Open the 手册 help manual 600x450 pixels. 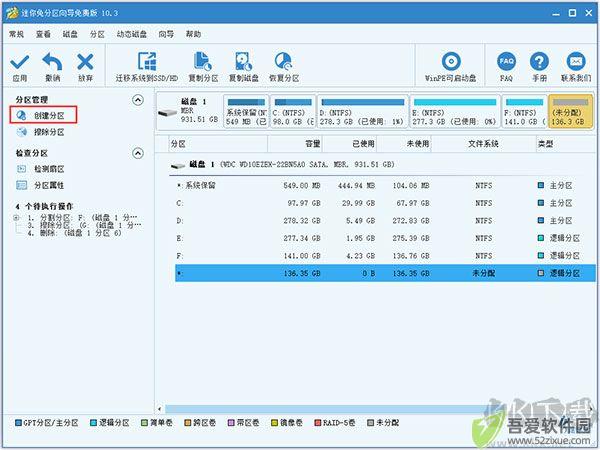click(539, 67)
